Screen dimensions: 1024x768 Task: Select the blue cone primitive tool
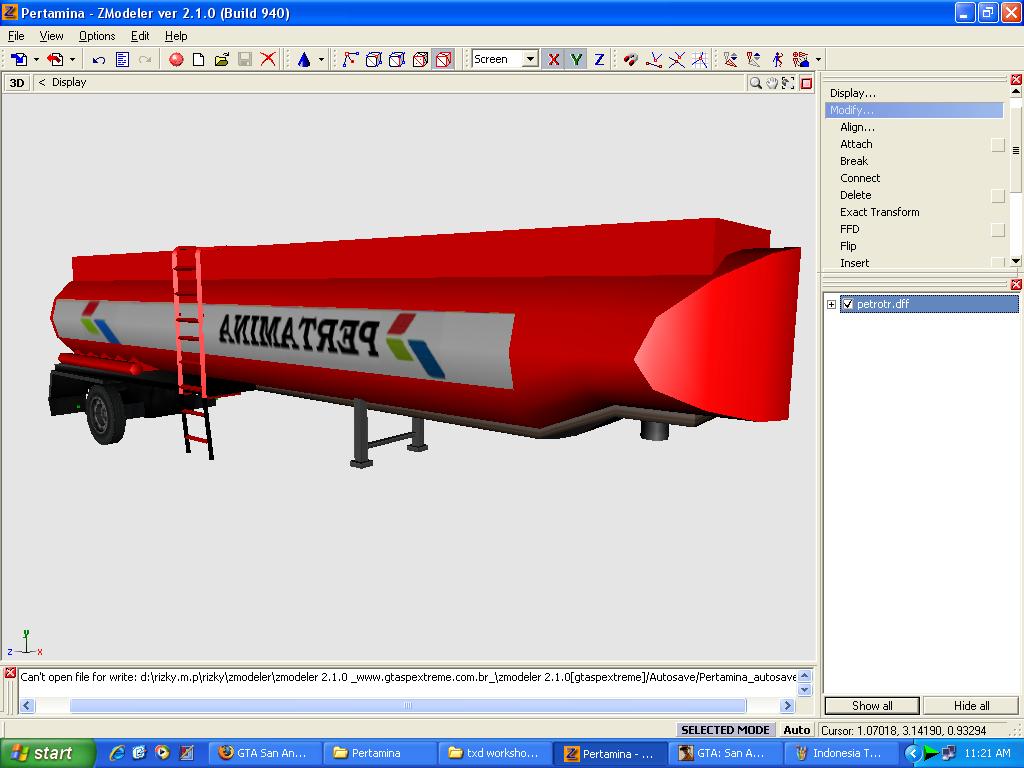tap(304, 60)
